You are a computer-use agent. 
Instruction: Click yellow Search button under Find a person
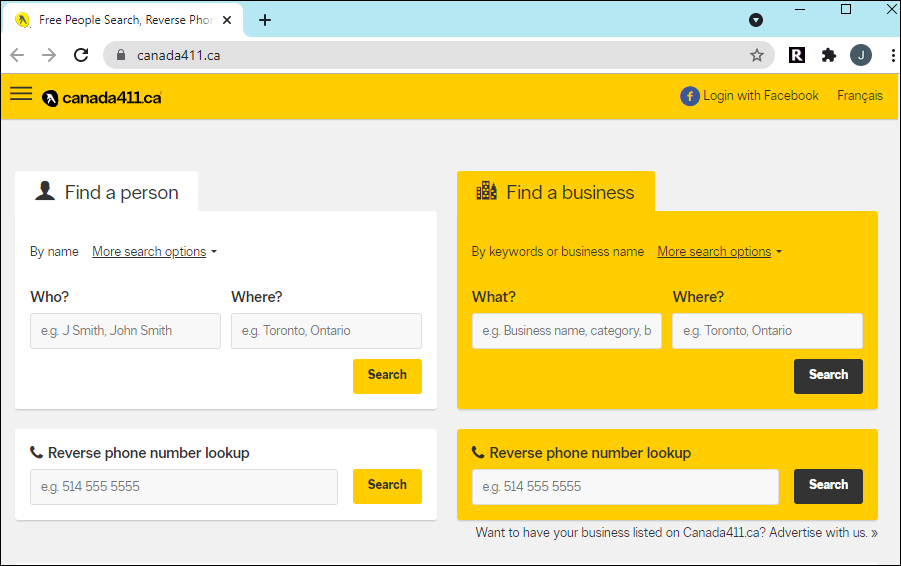pos(387,376)
